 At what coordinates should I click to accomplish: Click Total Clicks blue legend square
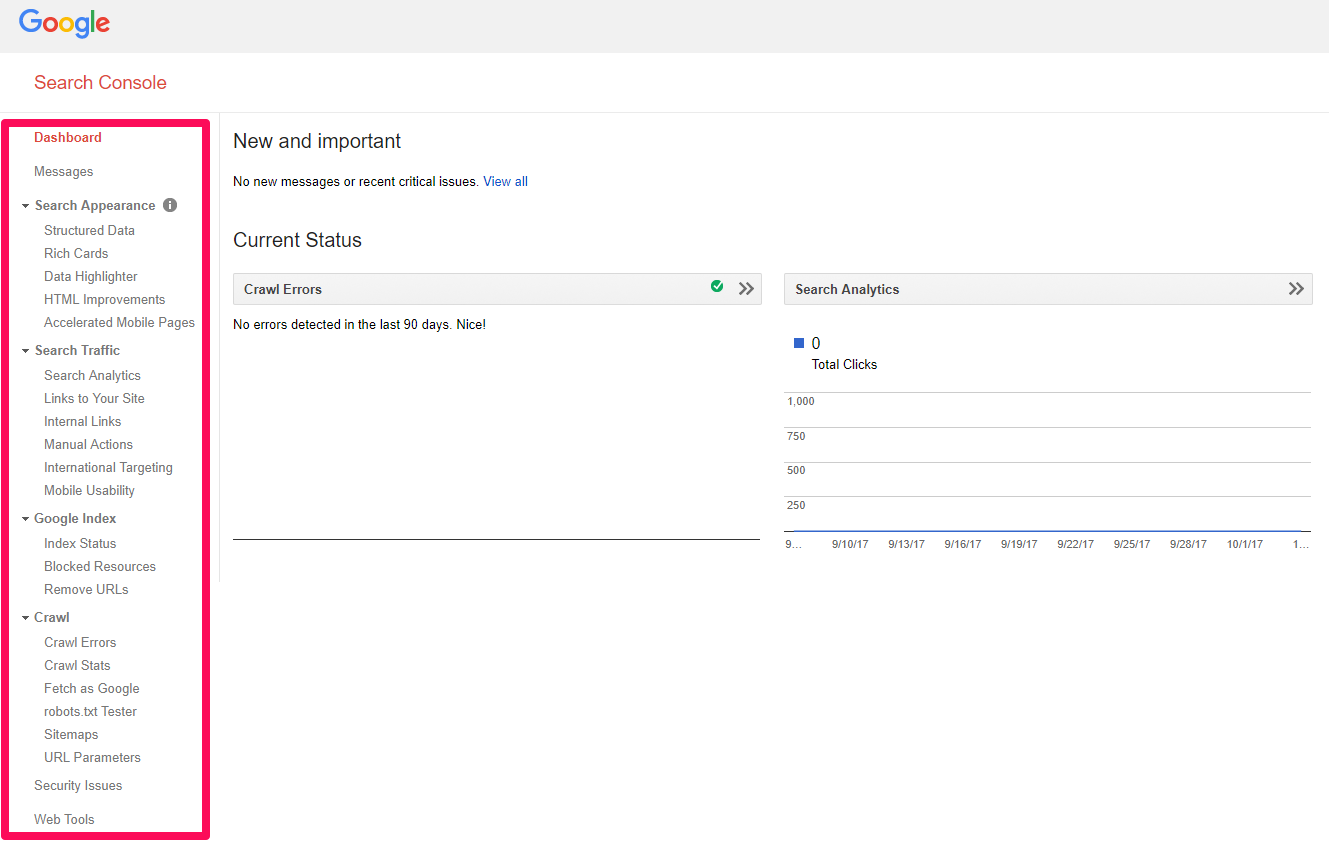pyautogui.click(x=799, y=343)
